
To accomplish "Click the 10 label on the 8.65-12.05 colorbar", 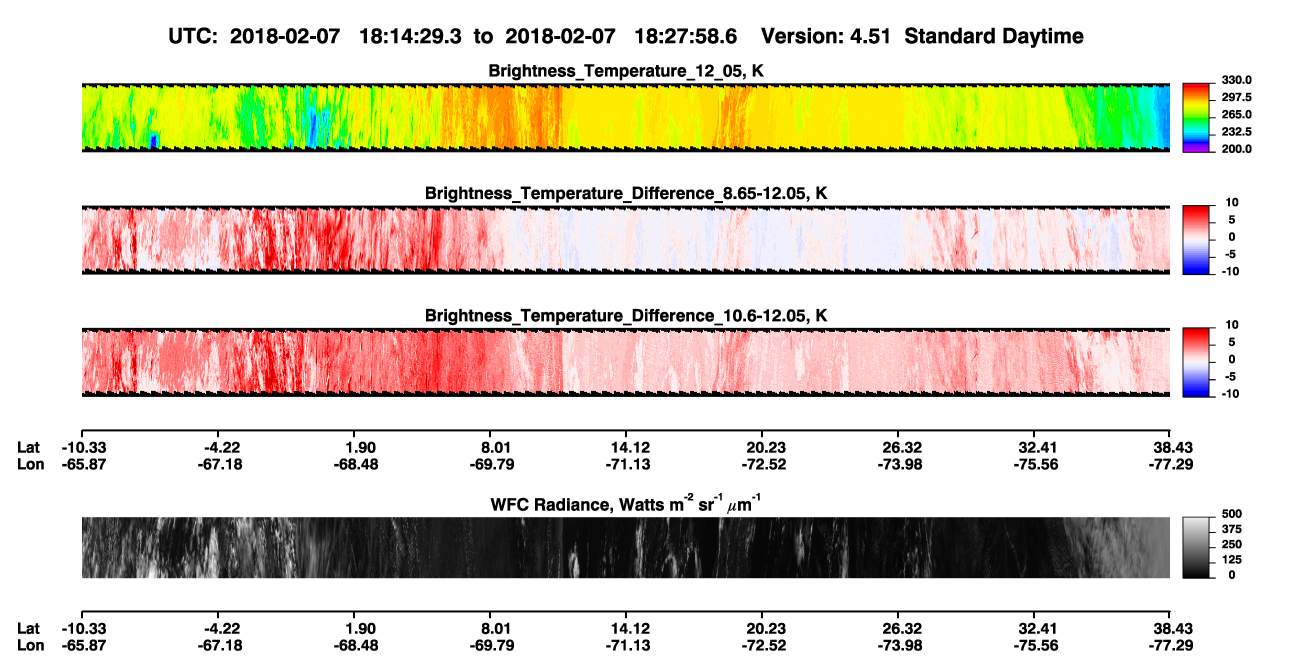I will 1231,202.
